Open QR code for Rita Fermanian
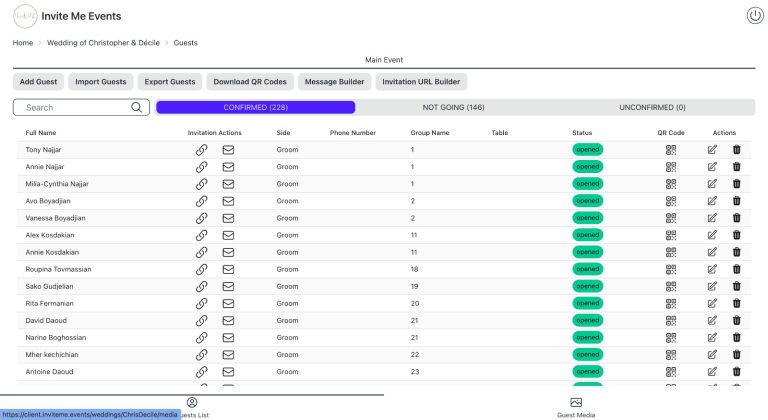 click(x=672, y=303)
